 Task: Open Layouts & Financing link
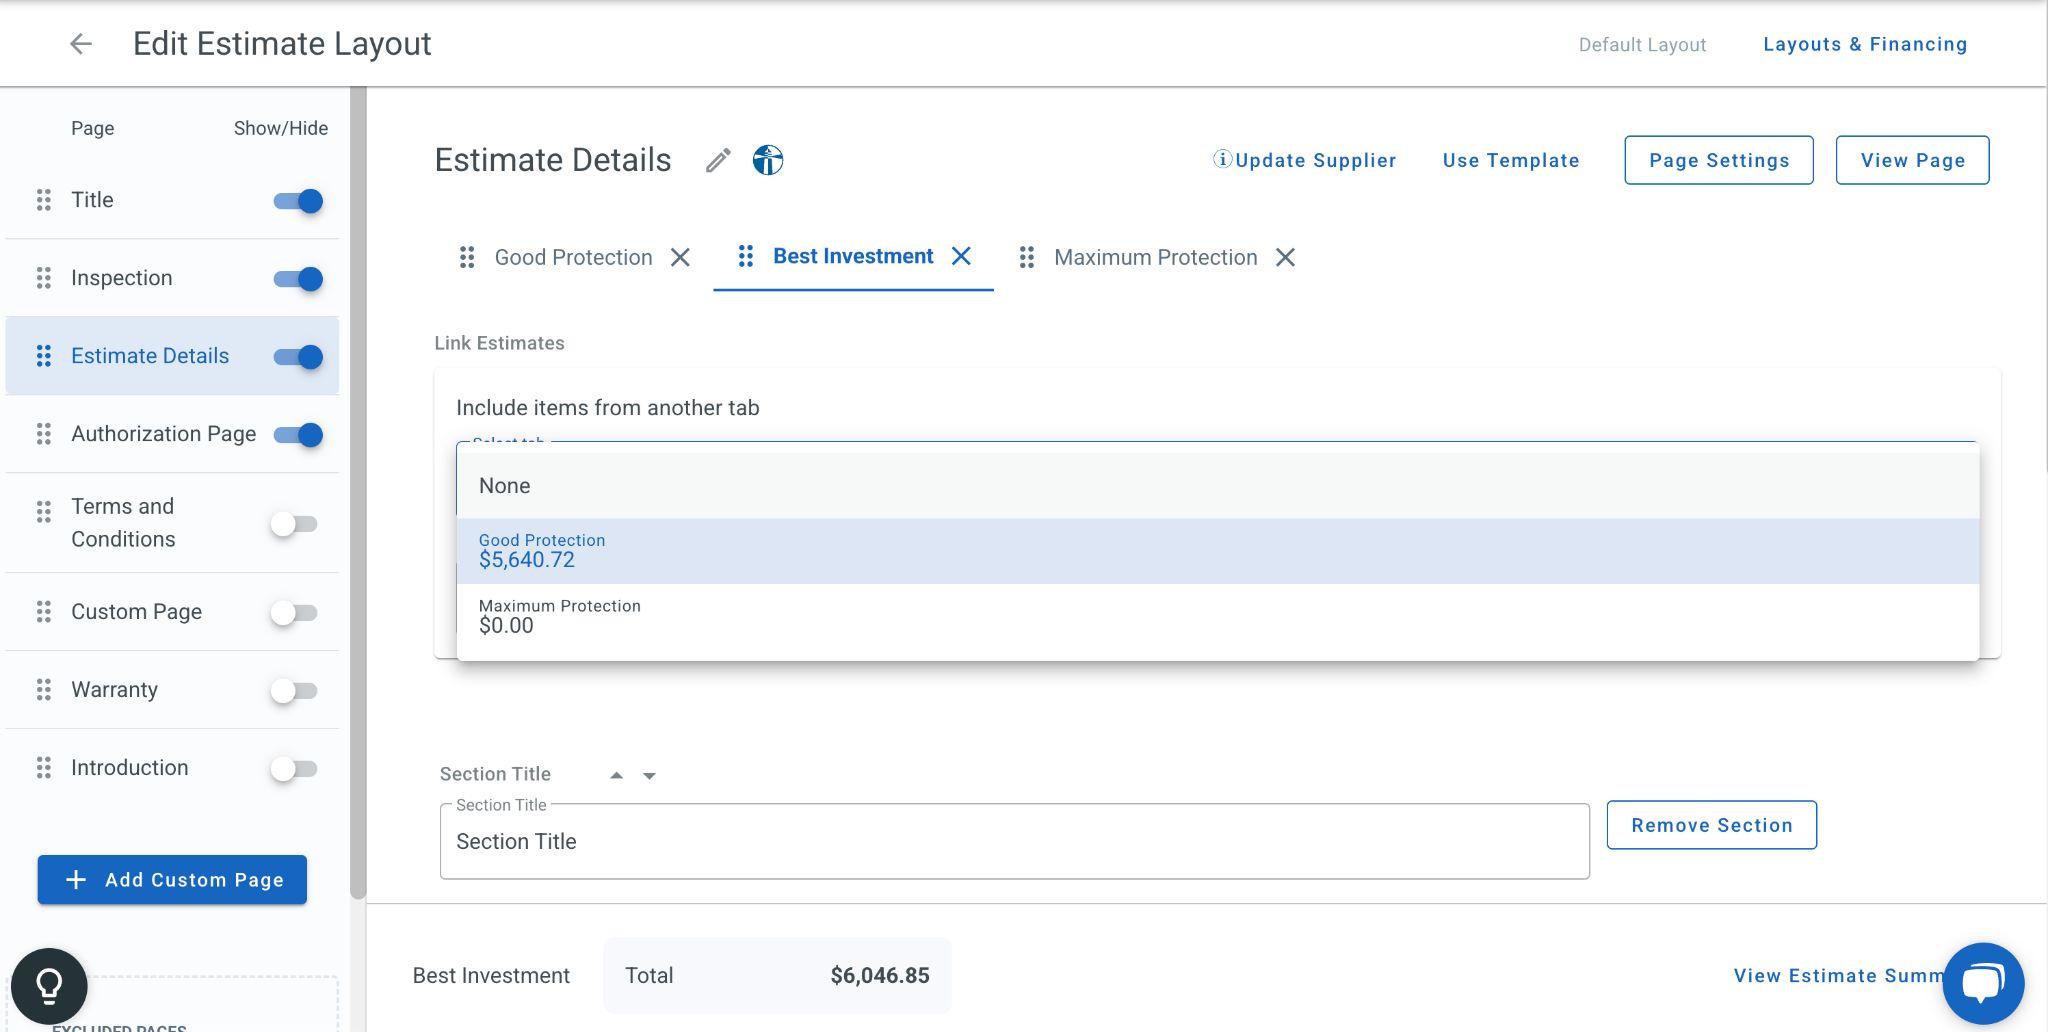[x=1865, y=44]
